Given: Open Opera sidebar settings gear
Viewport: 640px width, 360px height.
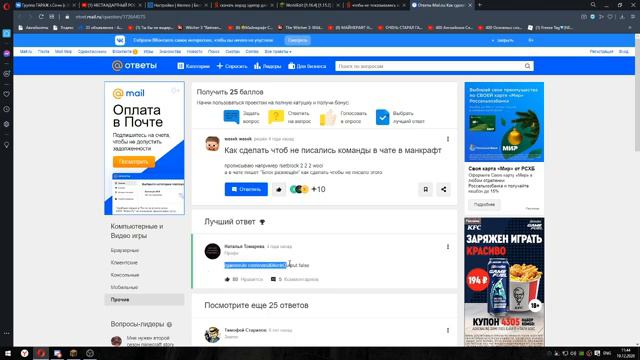Looking at the screenshot, I should pos(7,124).
